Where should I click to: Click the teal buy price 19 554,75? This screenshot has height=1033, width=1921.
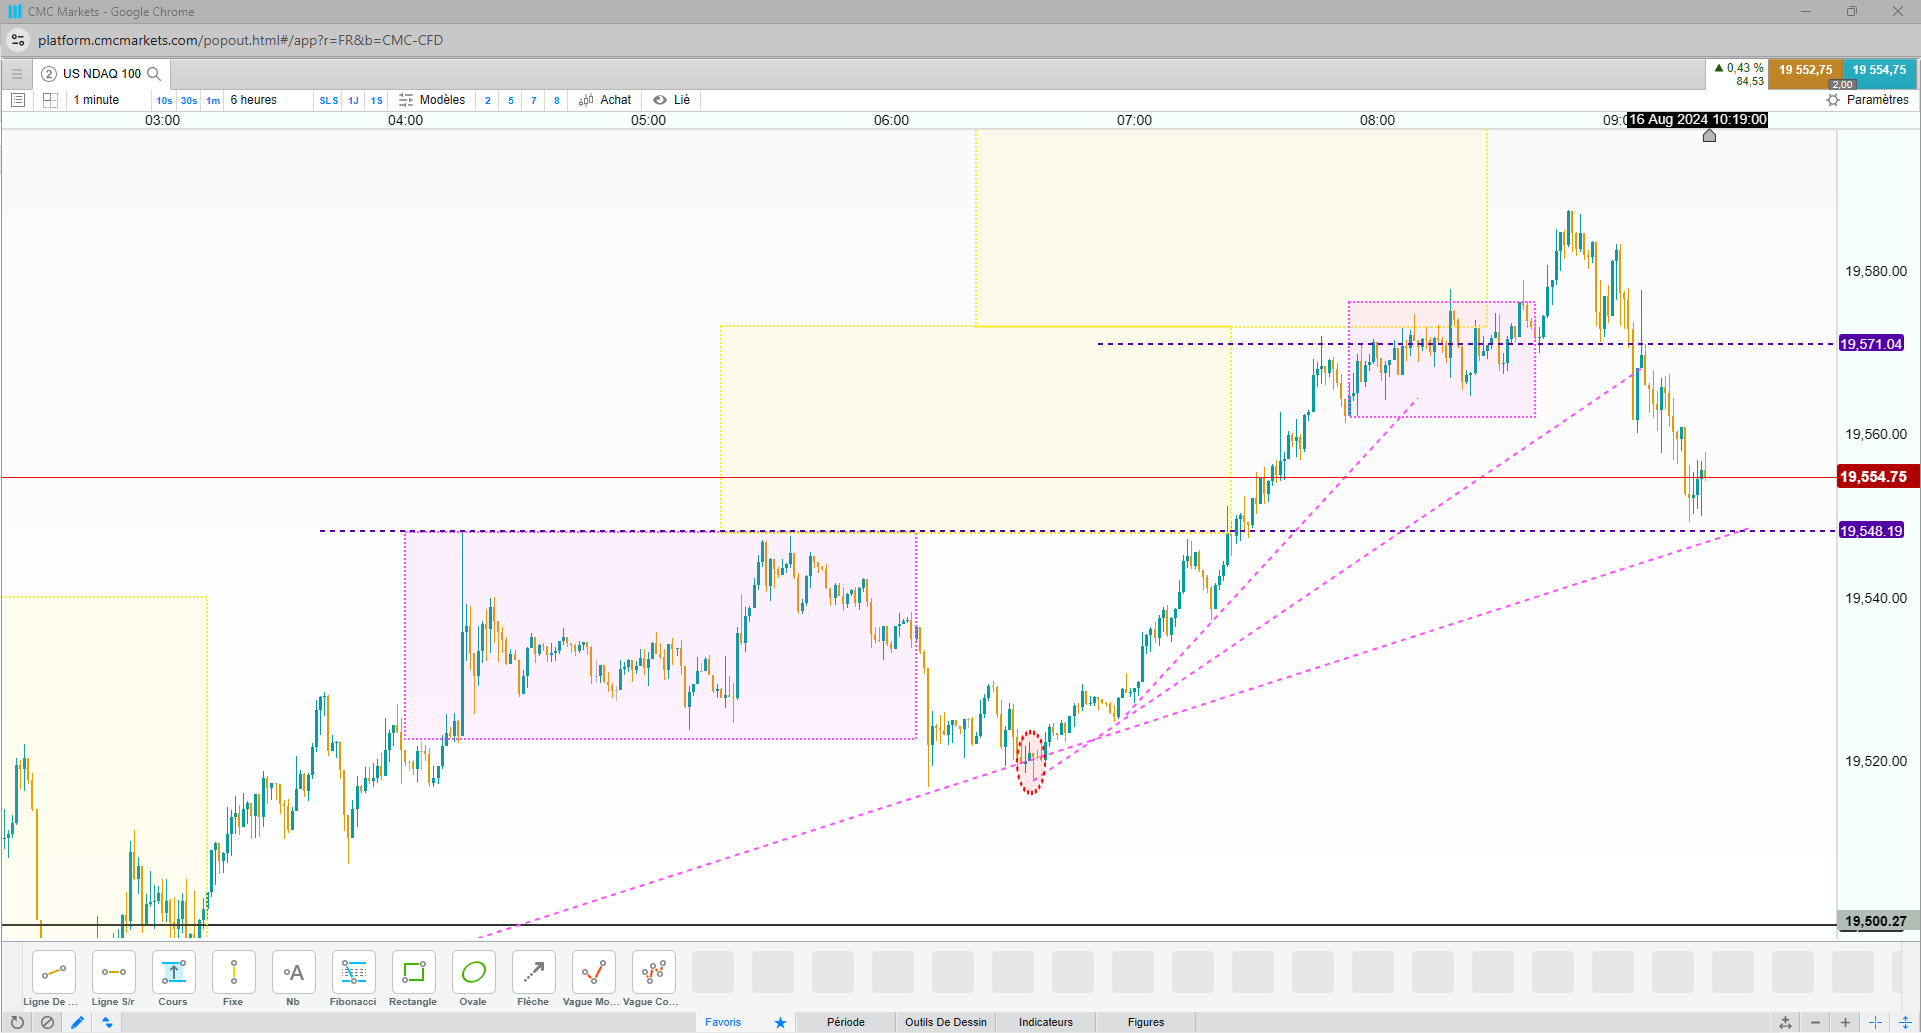[x=1879, y=71]
